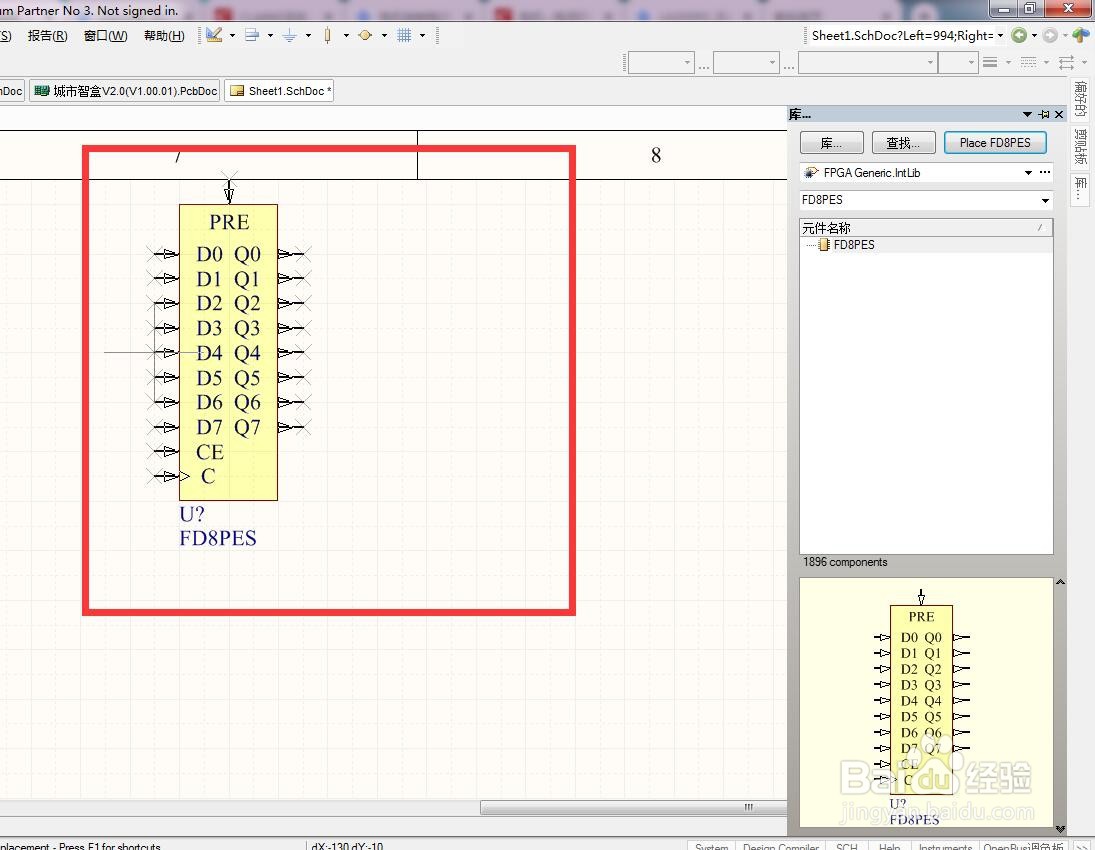Expand the digital devices dropdown arrow
Image resolution: width=1095 pixels, height=850 pixels.
[346, 35]
